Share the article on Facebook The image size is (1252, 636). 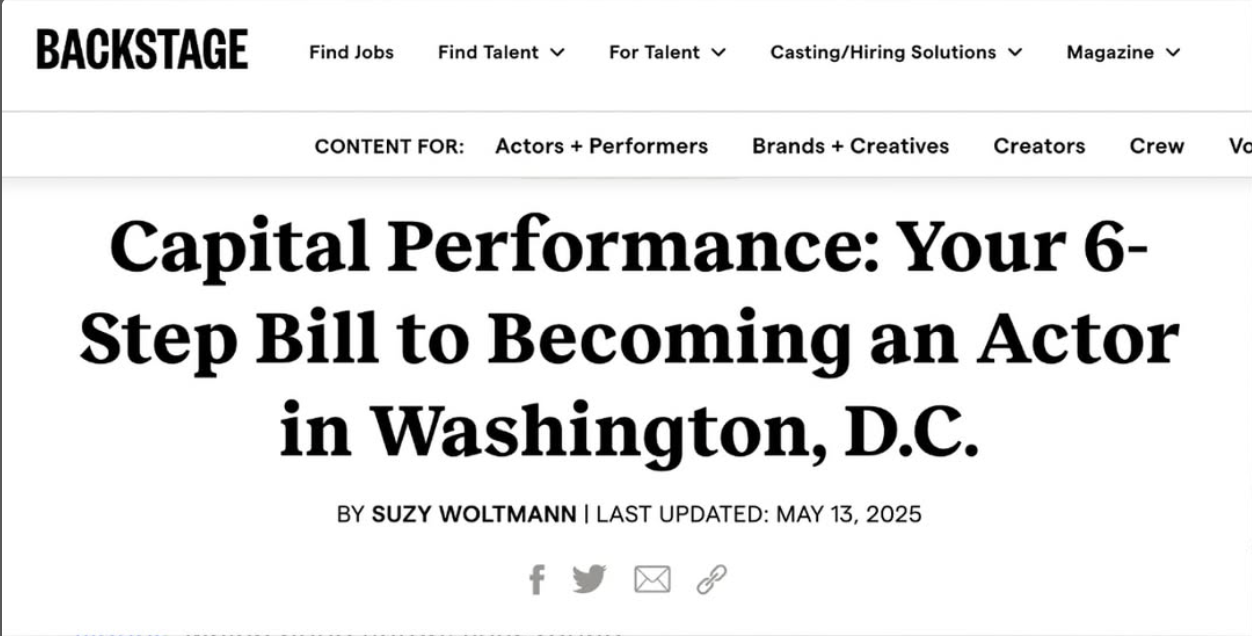(537, 579)
